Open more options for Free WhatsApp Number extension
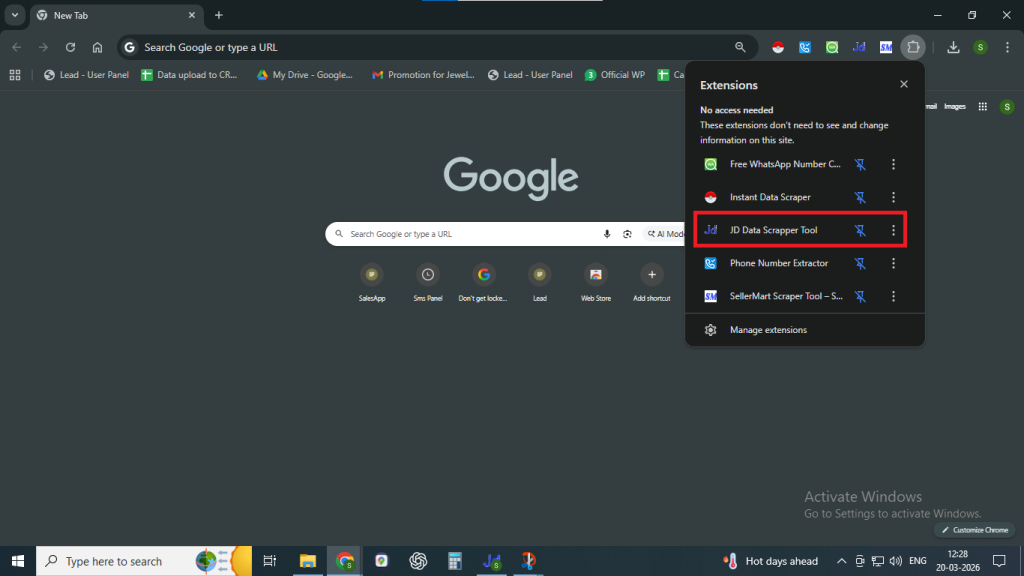This screenshot has height=576, width=1024. [893, 164]
